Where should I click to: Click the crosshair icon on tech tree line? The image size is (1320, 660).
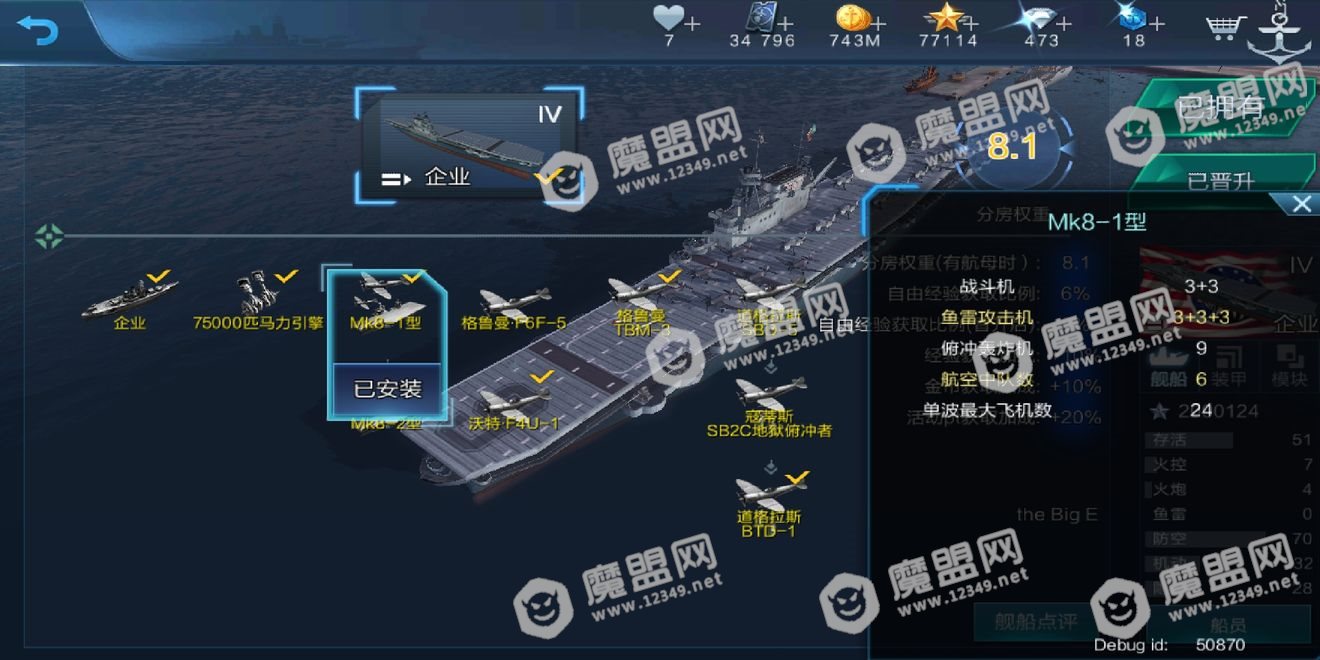[49, 237]
